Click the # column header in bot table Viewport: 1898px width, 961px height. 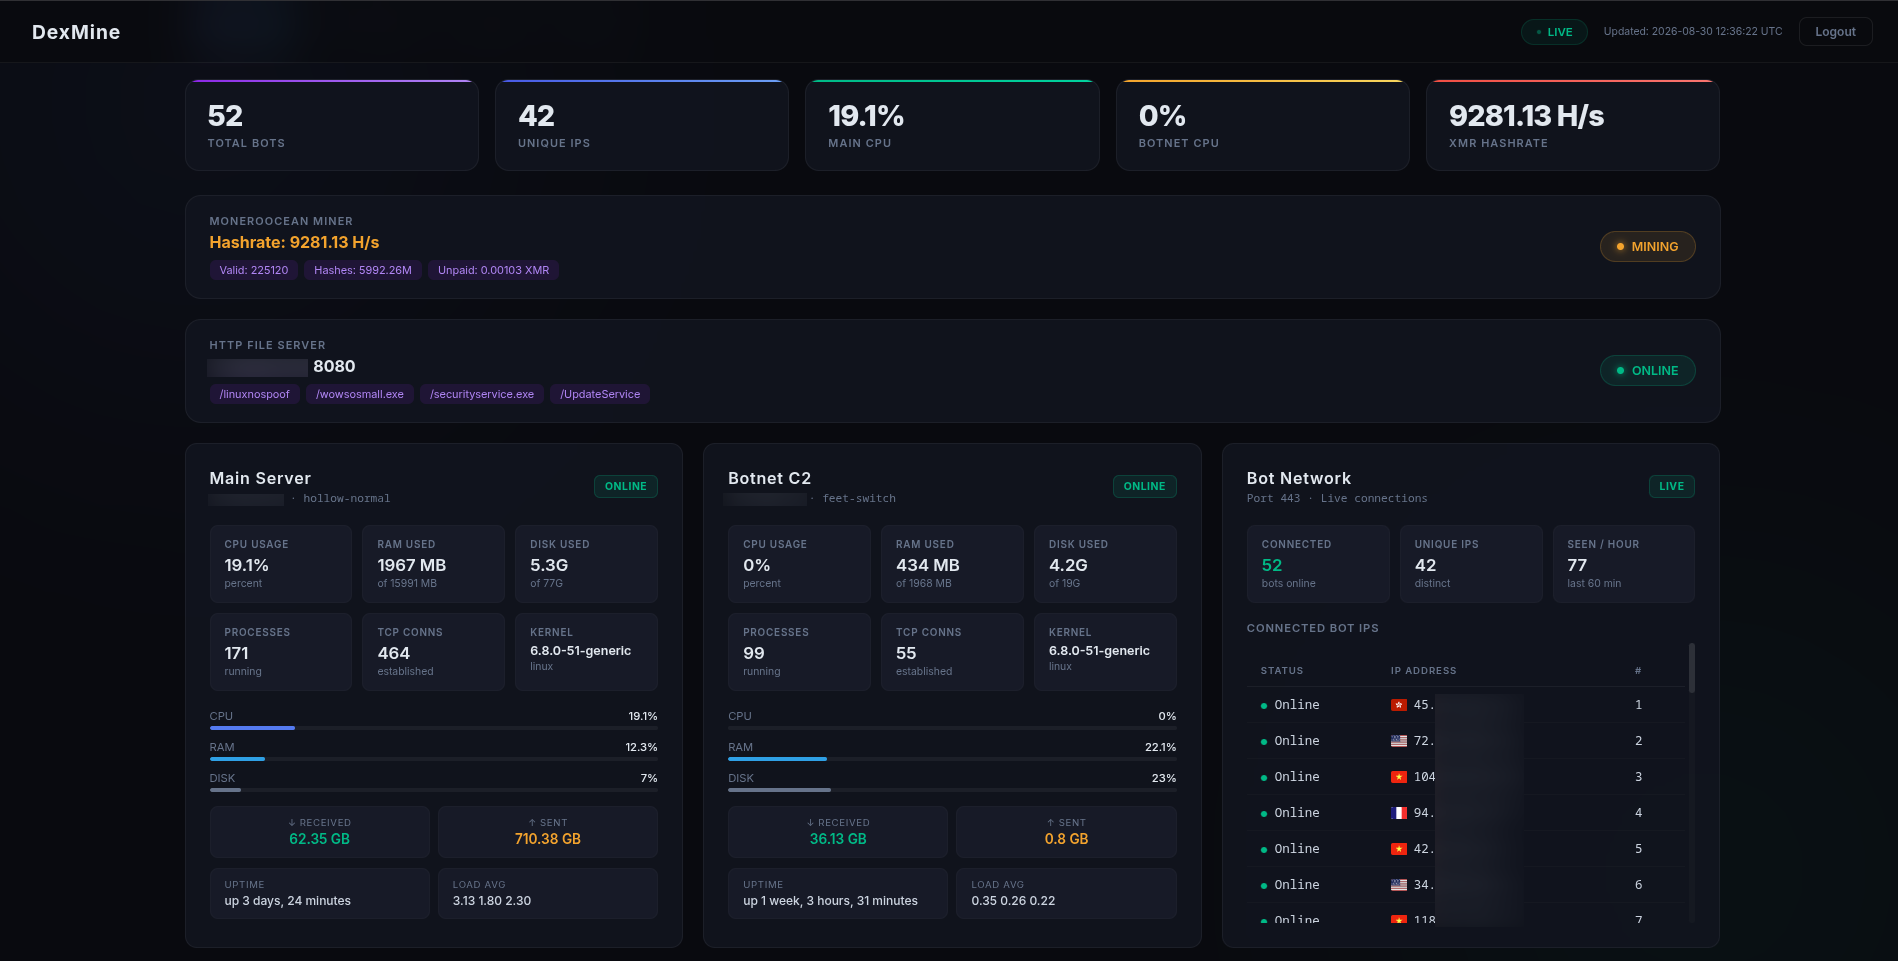tap(1638, 671)
